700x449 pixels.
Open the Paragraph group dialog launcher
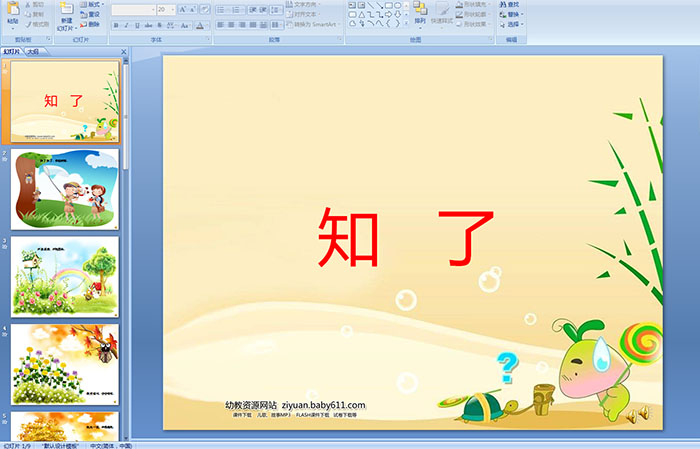click(x=340, y=40)
